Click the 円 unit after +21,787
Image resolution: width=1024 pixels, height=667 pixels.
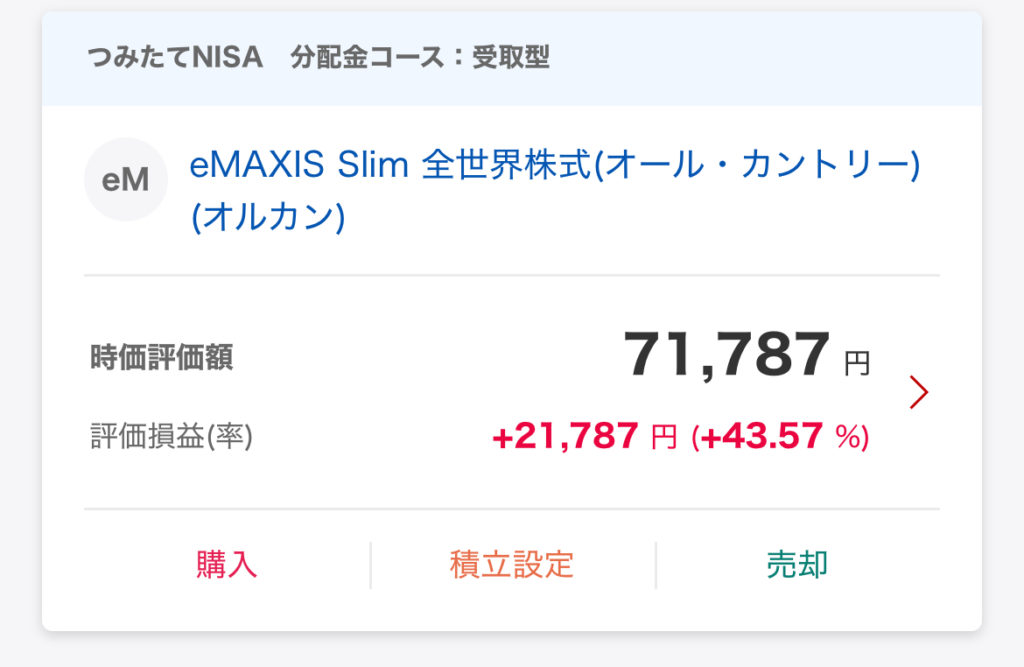(x=664, y=438)
